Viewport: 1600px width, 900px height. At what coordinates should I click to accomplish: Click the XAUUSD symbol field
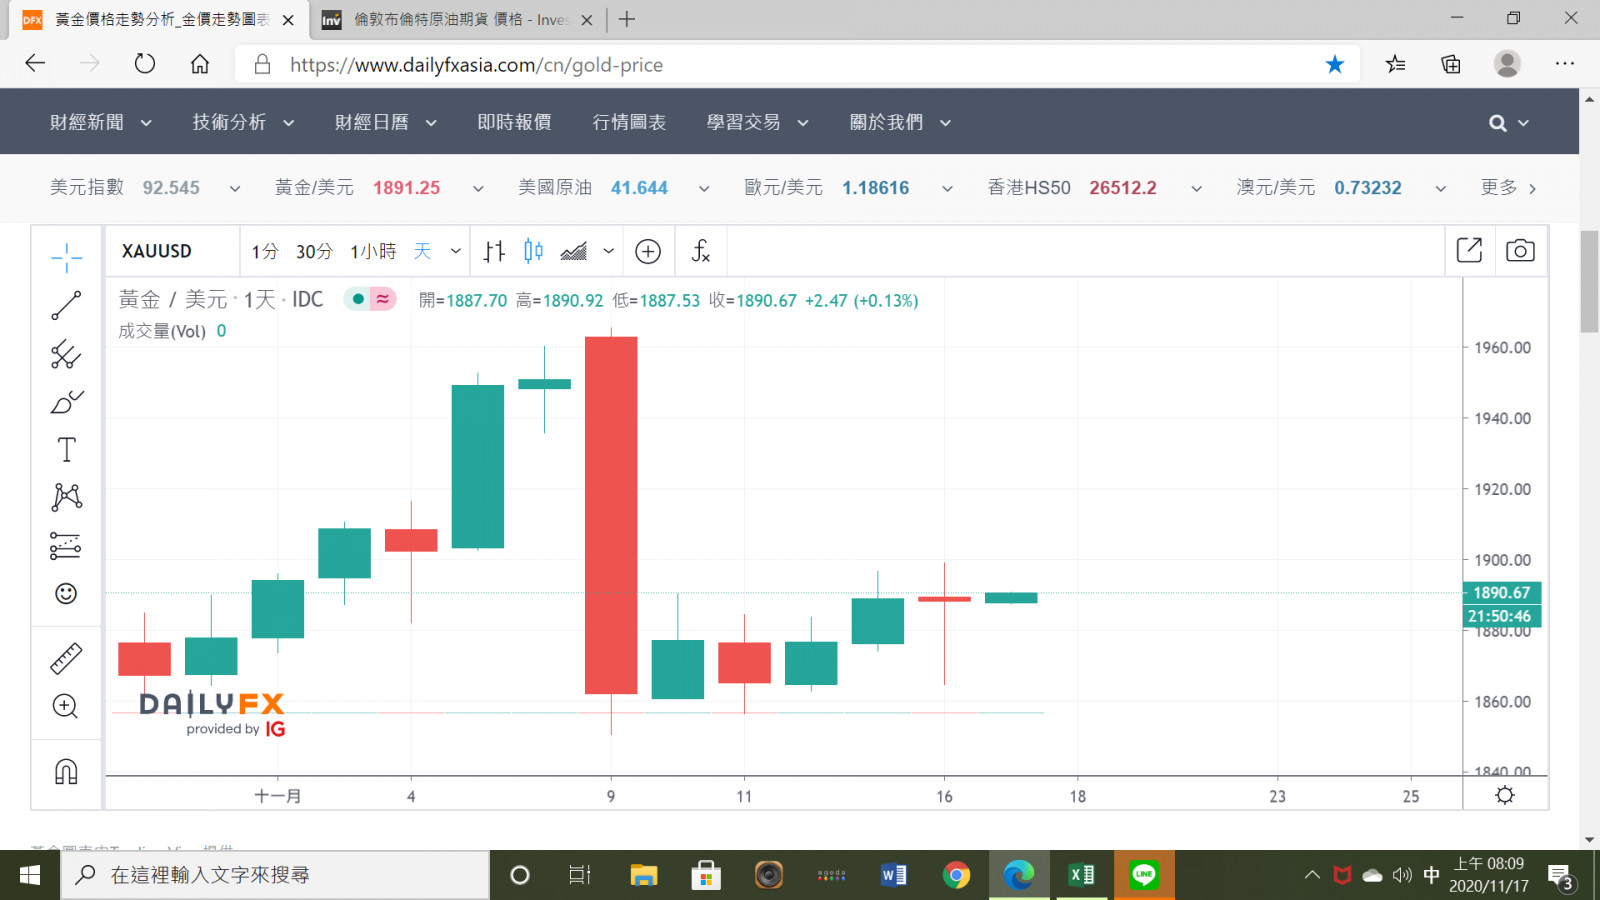click(157, 251)
